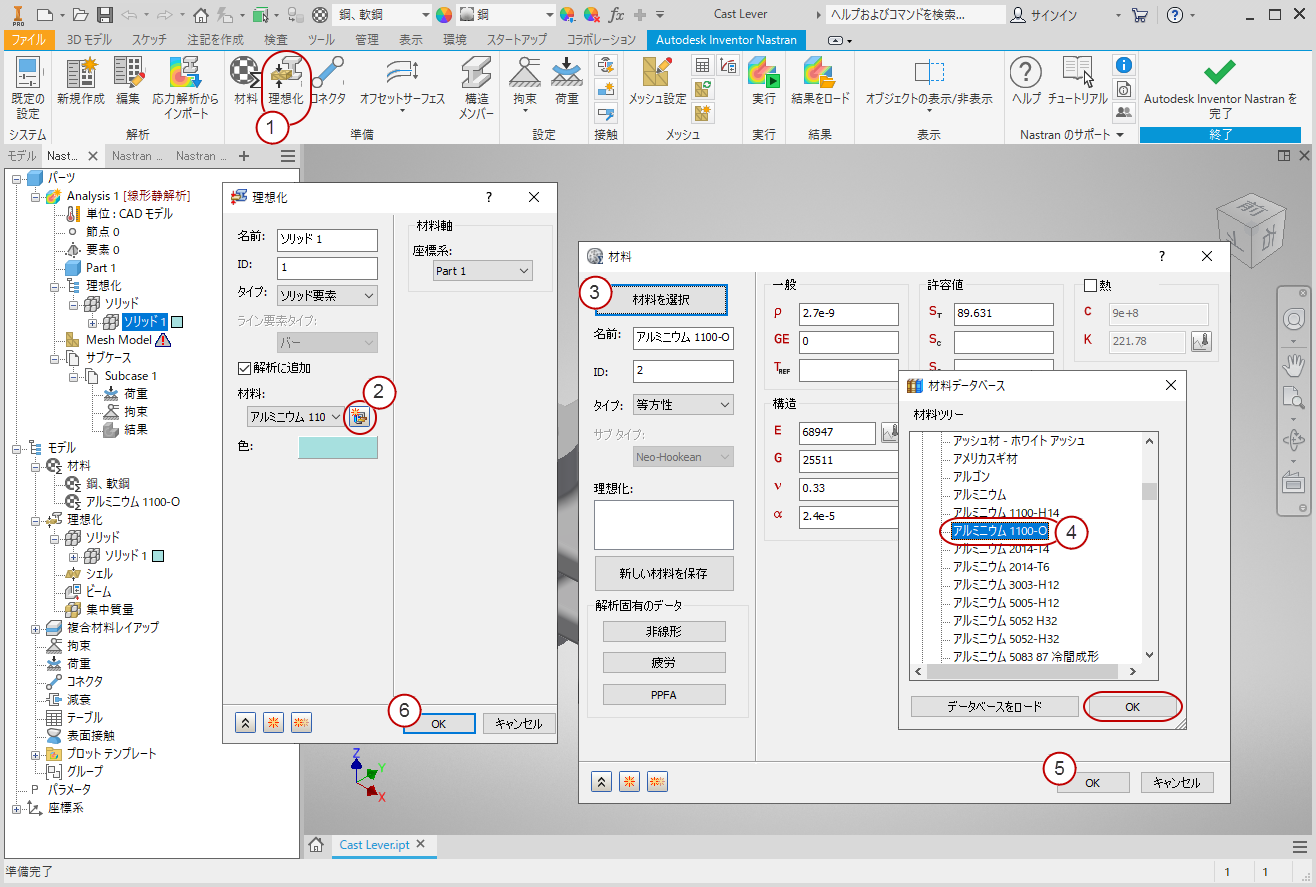Collapse the サブケース tree node

pyautogui.click(x=55, y=358)
